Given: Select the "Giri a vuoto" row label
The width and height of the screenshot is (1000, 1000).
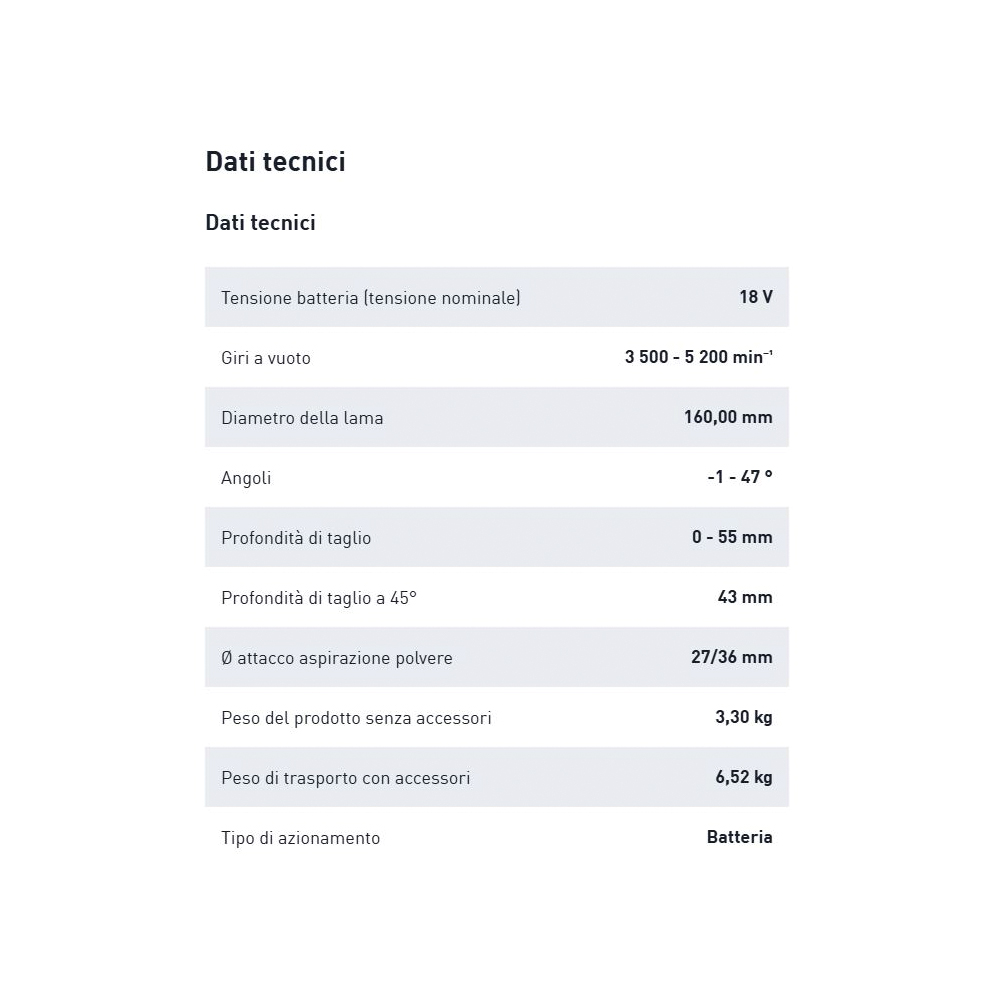Looking at the screenshot, I should [265, 358].
